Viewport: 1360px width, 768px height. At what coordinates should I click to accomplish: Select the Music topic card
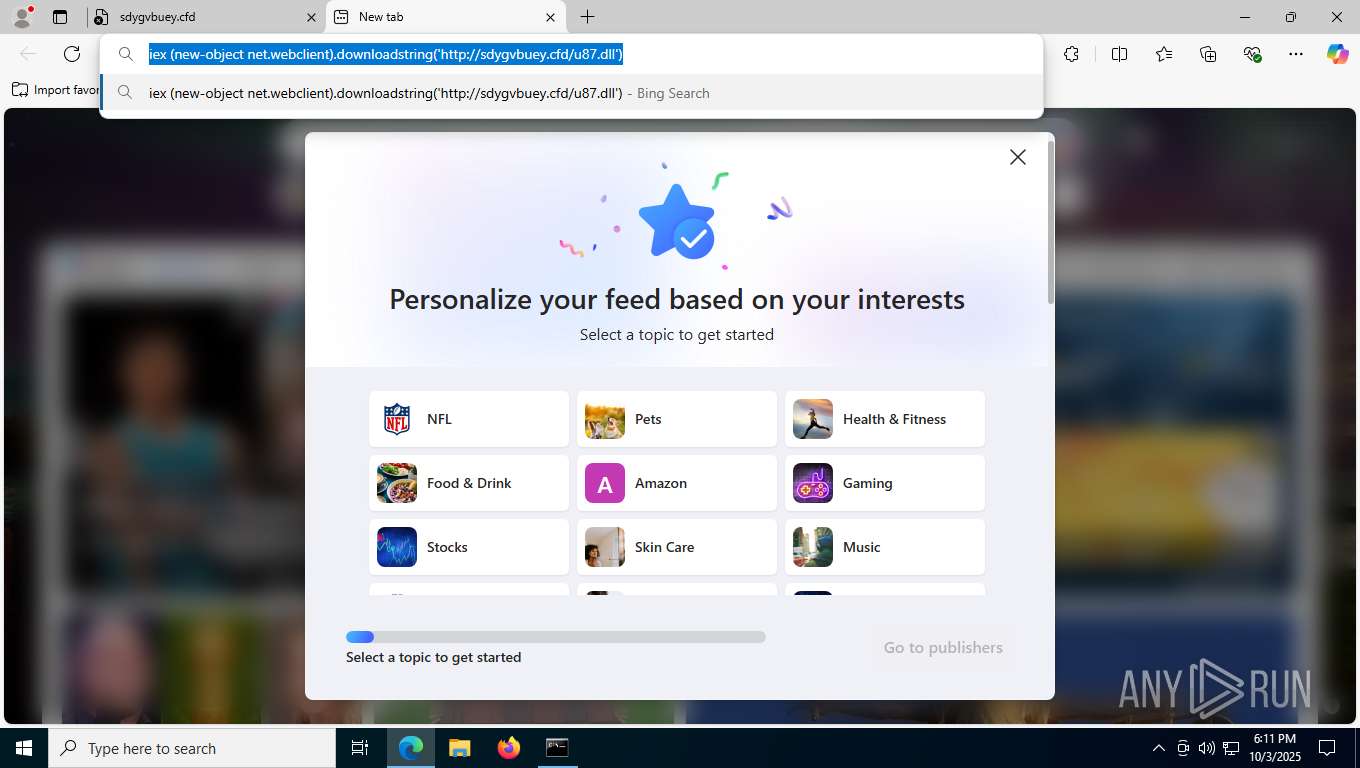coord(885,547)
